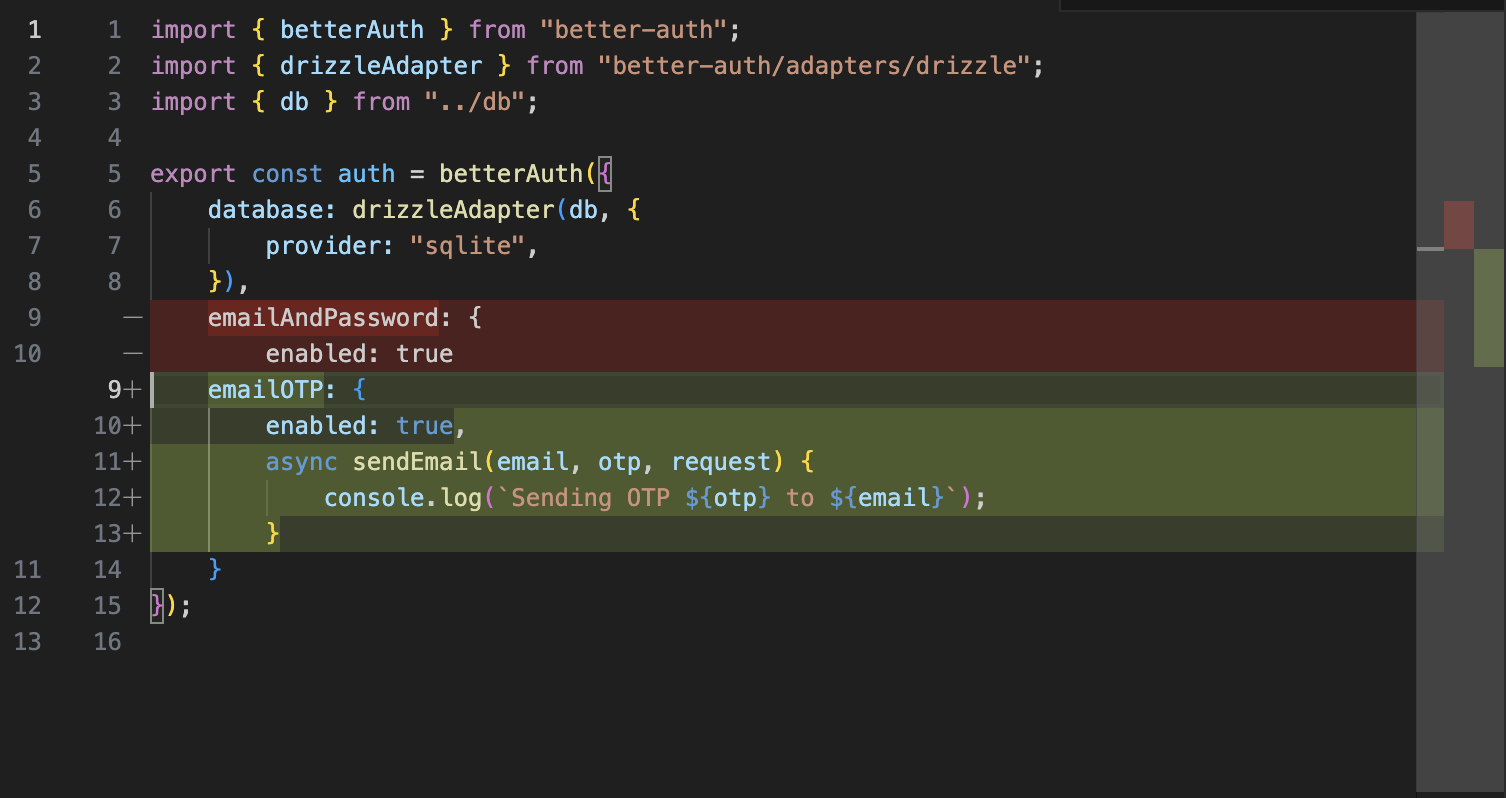The image size is (1506, 798).
Task: Click the "better-auth/adapters/drizzle" string
Action: pyautogui.click(x=815, y=66)
